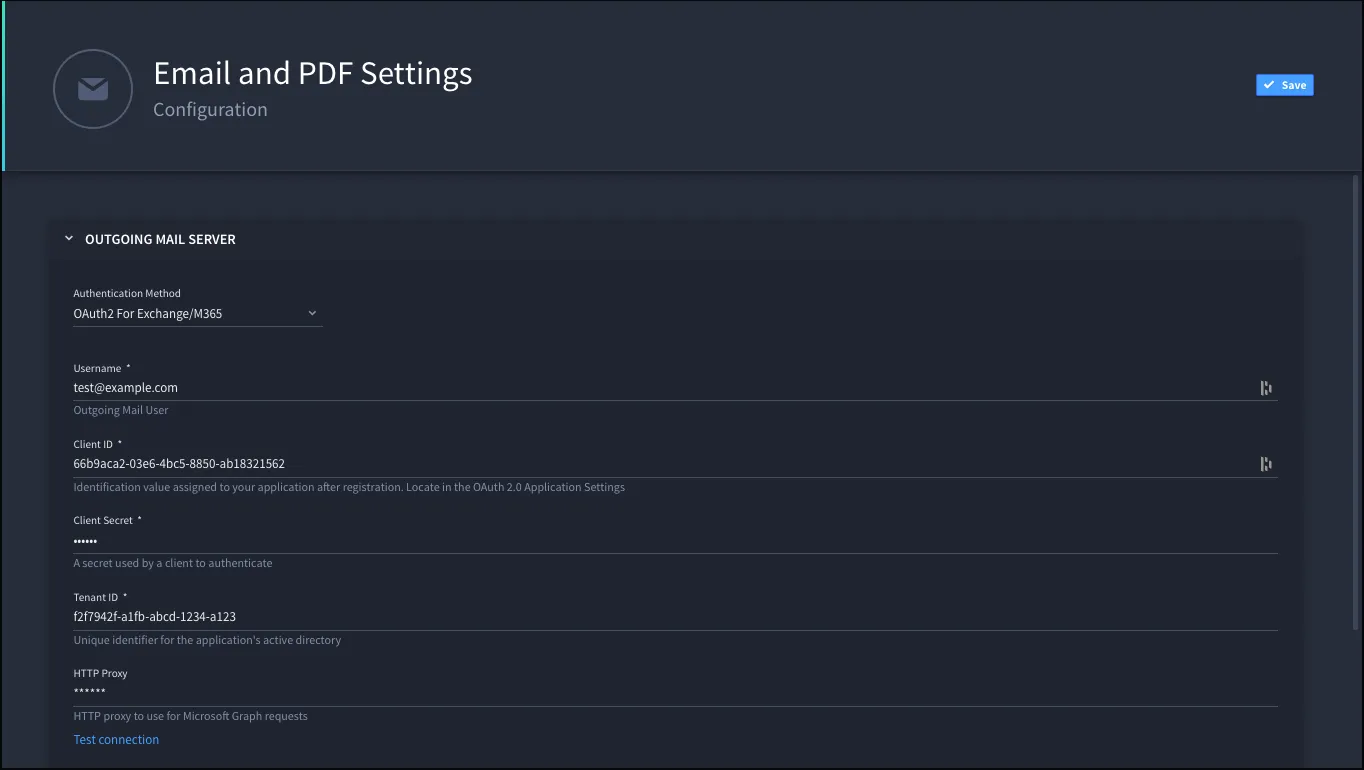Viewport: 1364px width, 770px height.
Task: Focus the HTTP Proxy input field
Action: click(675, 693)
